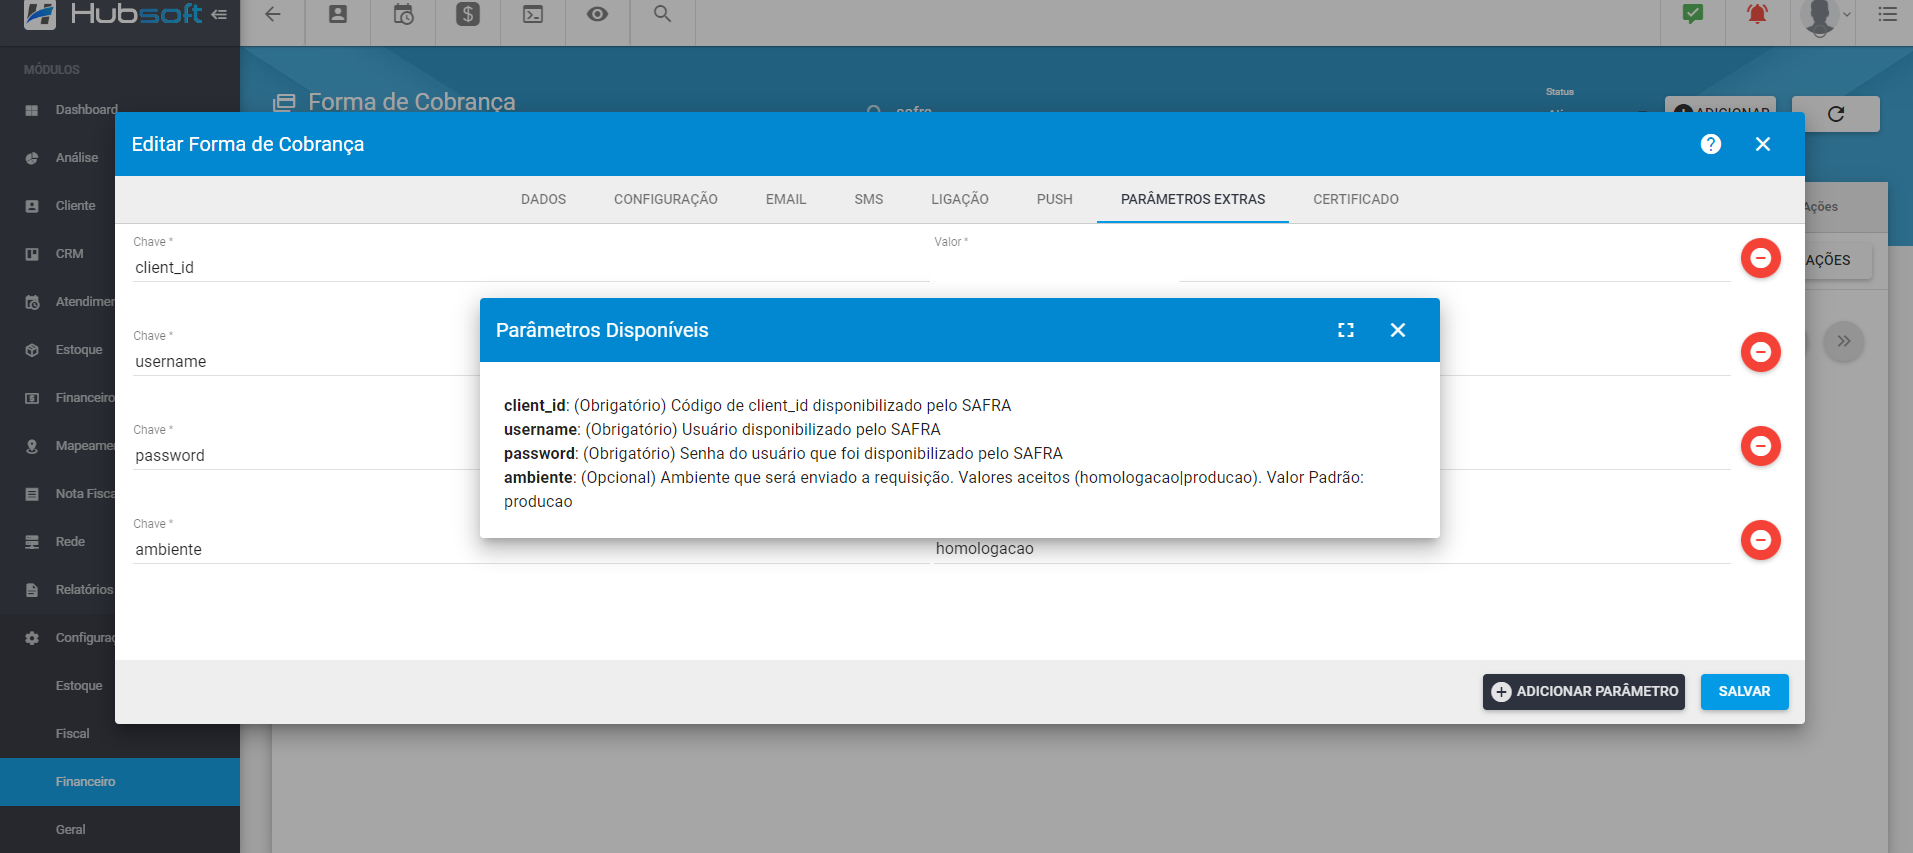Click the password key input field
The height and width of the screenshot is (853, 1913).
pos(306,456)
